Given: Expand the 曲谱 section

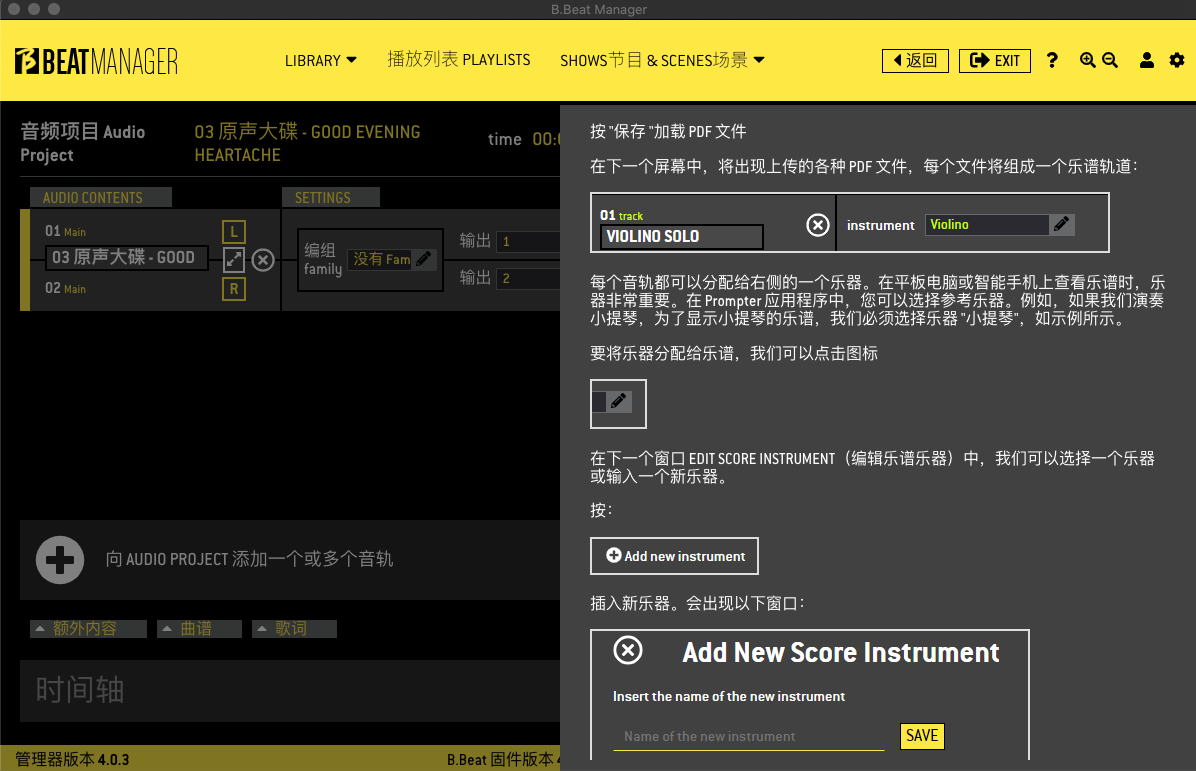Looking at the screenshot, I should pos(199,628).
